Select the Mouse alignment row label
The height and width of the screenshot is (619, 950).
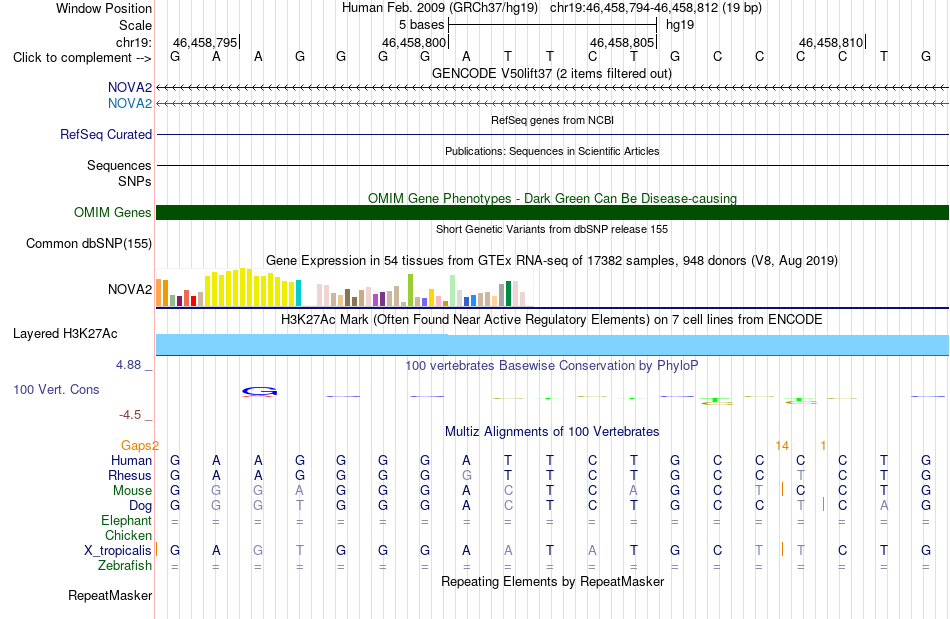point(132,491)
